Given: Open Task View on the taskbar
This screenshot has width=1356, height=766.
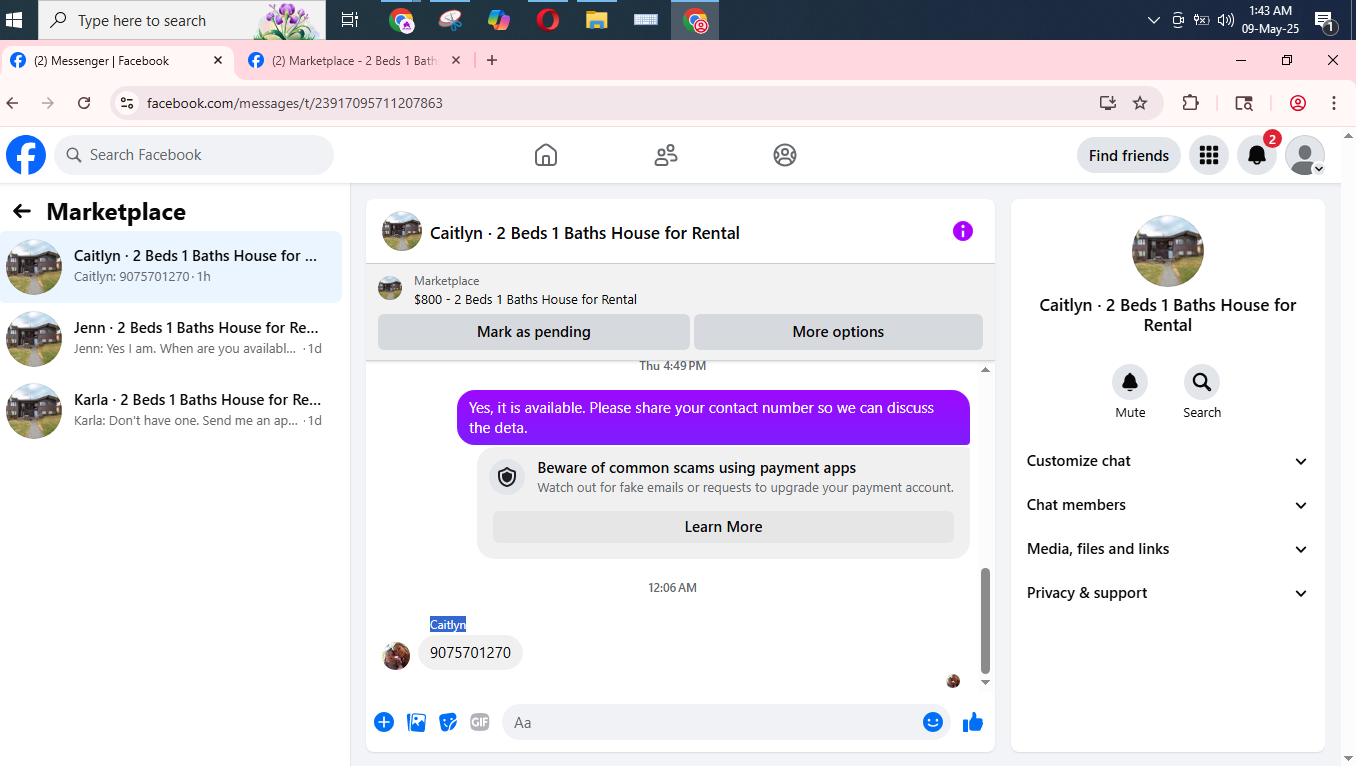Looking at the screenshot, I should coord(349,20).
